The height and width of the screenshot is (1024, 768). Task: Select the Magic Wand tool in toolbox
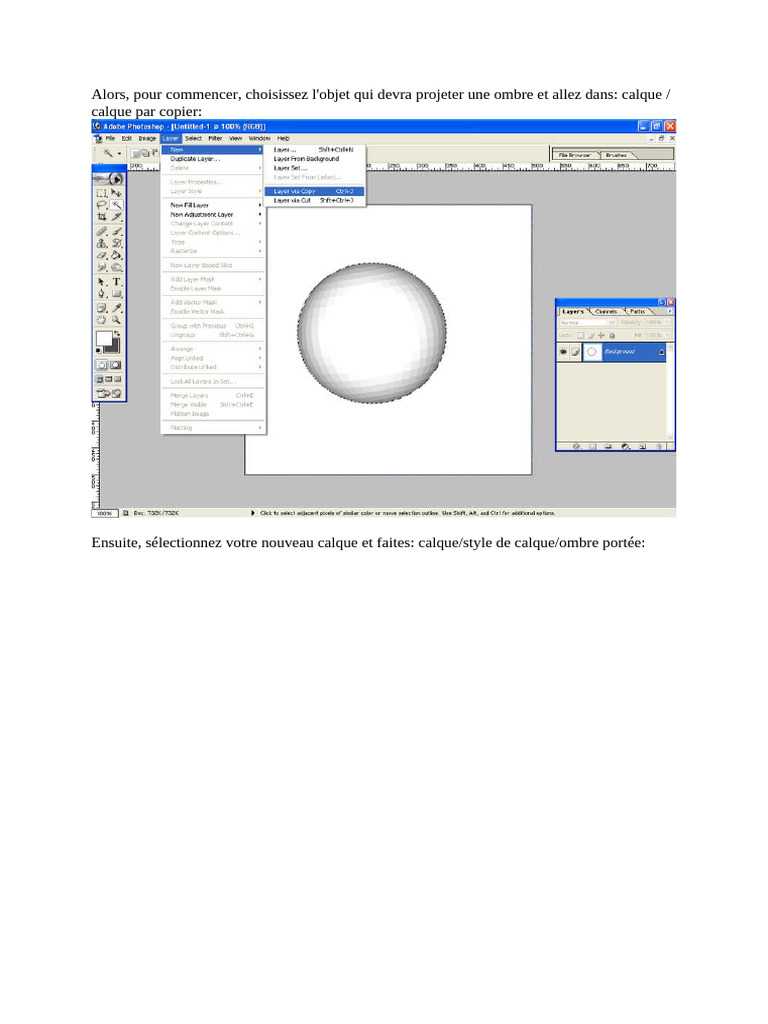(x=116, y=205)
